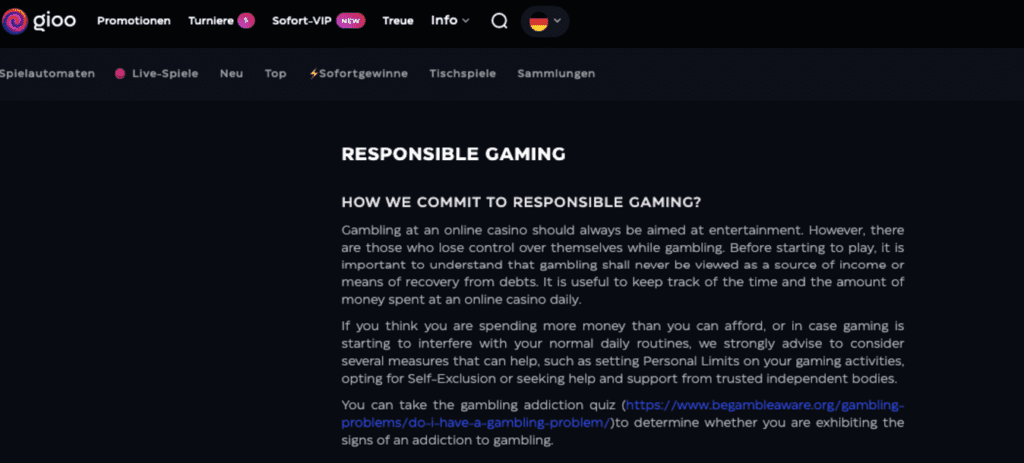Expand the Info dropdown menu
This screenshot has height=463, width=1024.
point(450,21)
